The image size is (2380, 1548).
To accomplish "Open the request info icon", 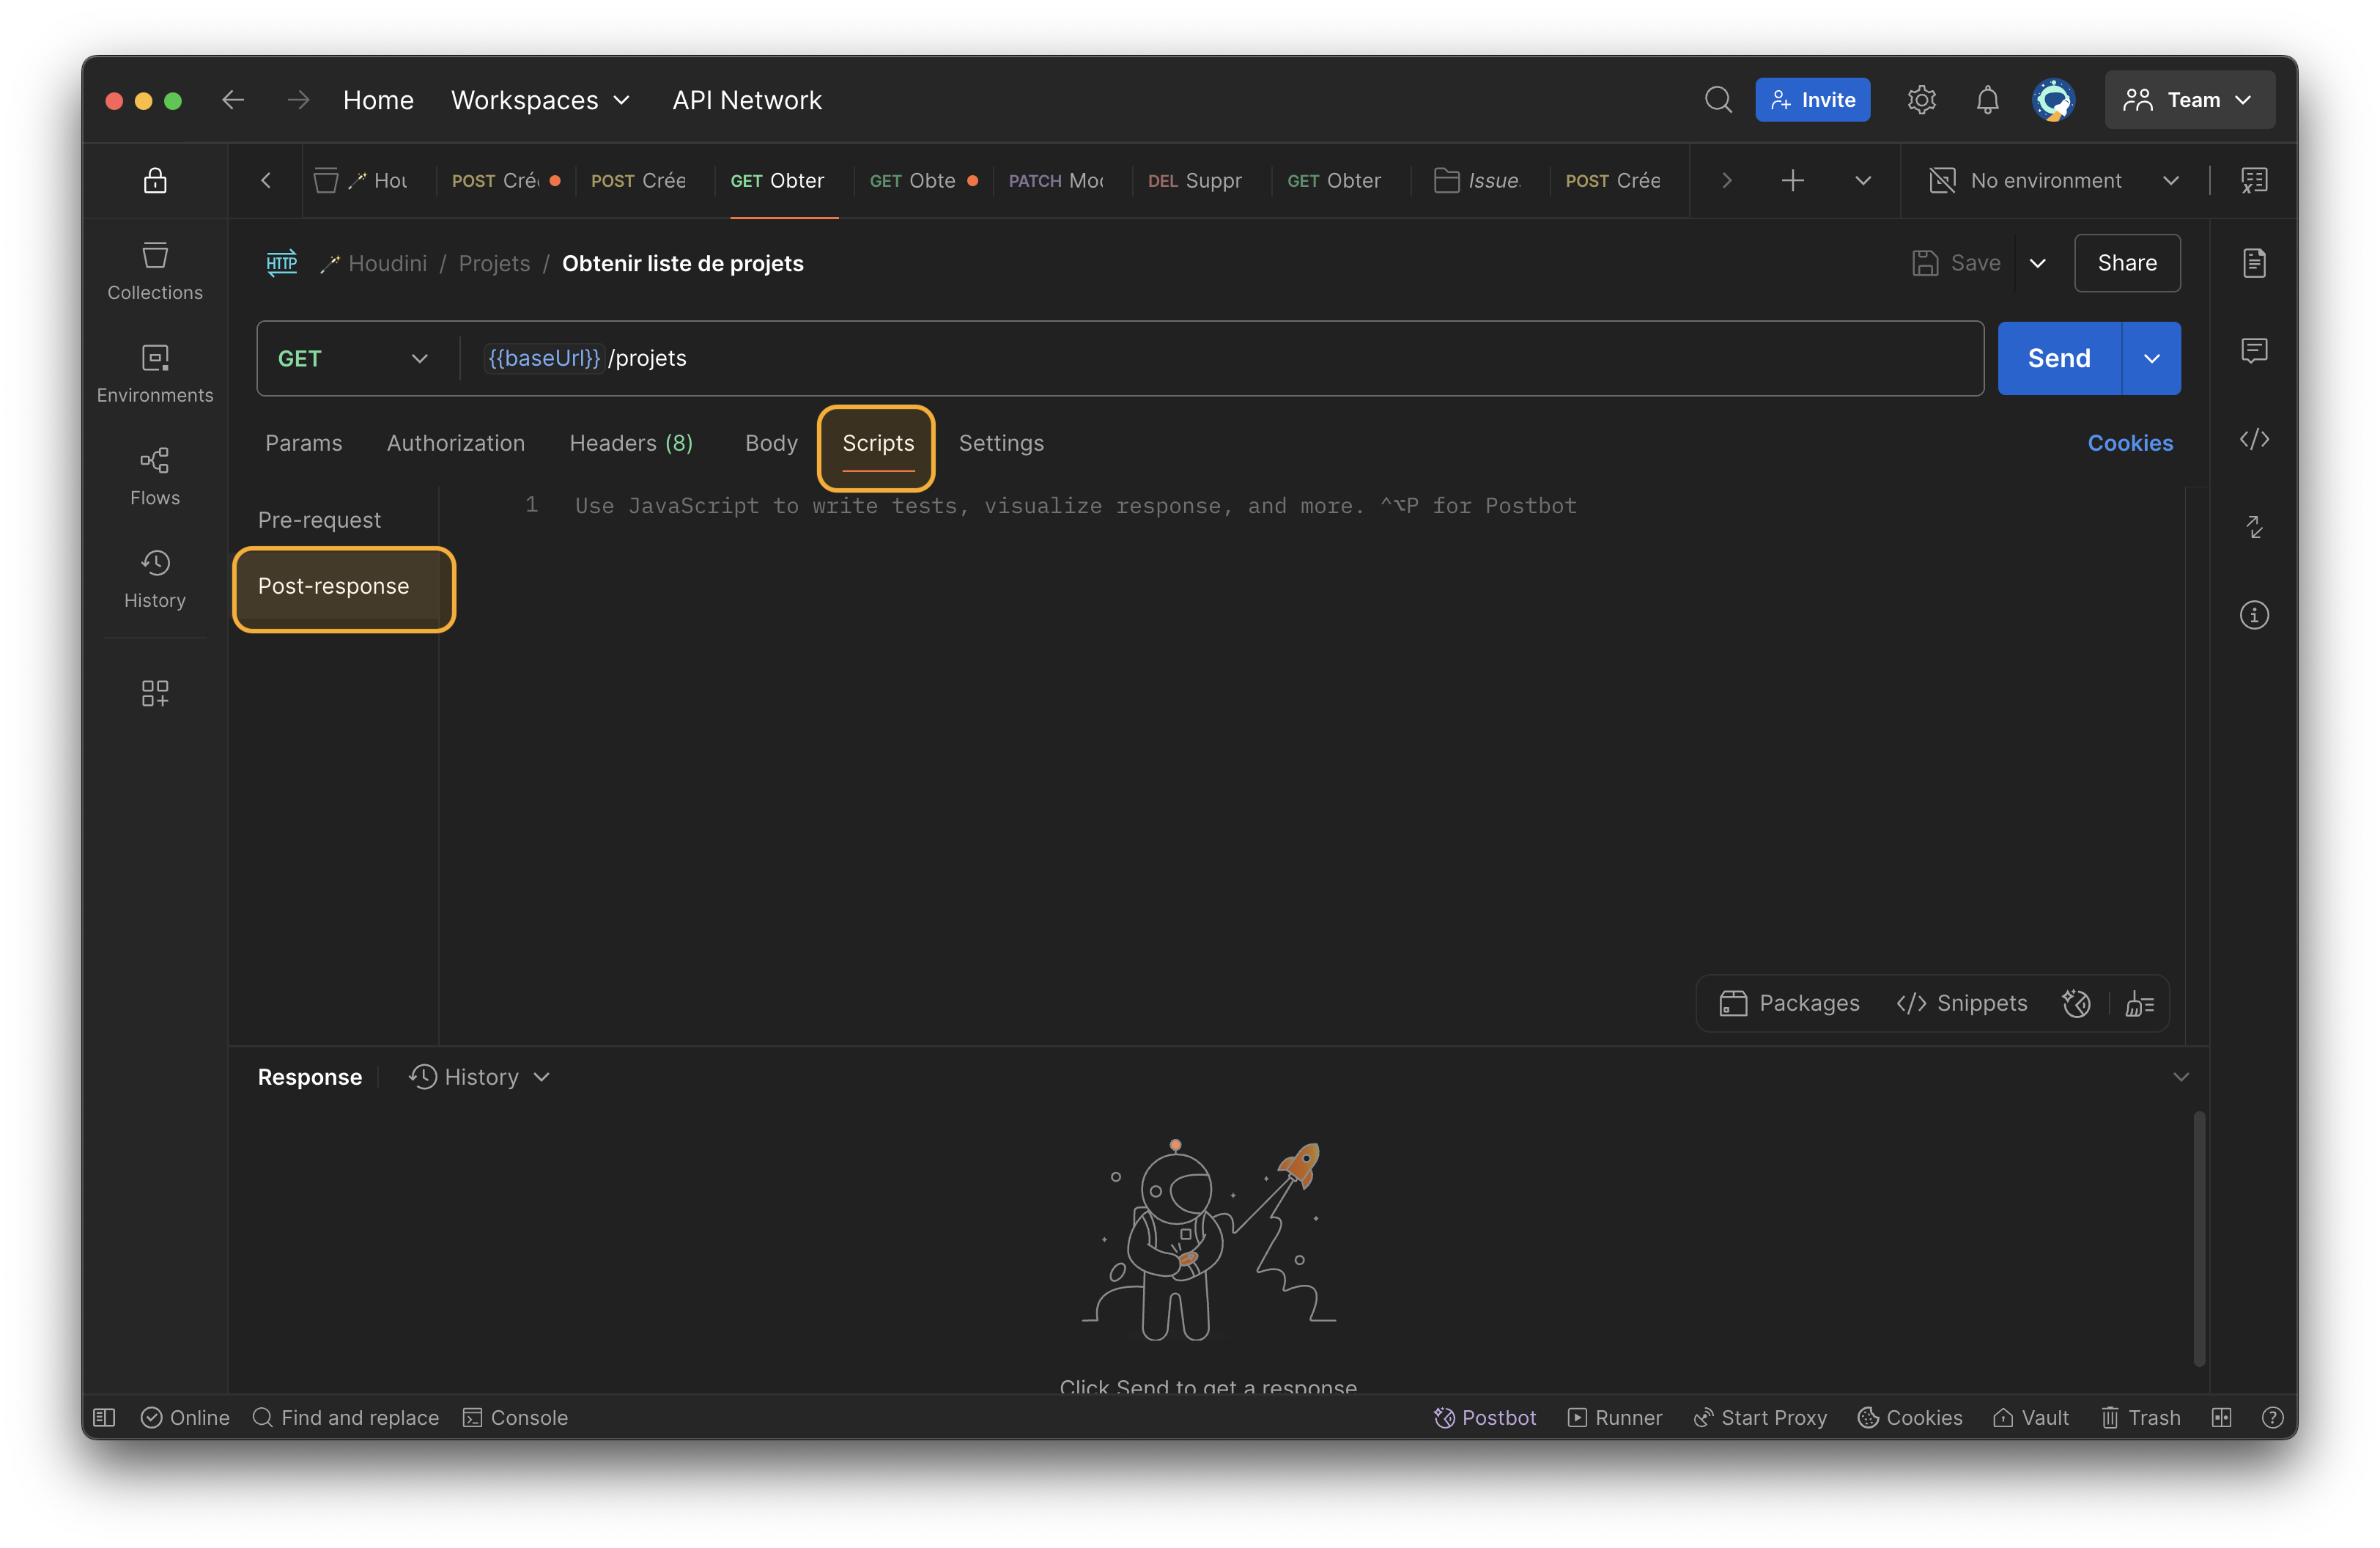I will click(2254, 615).
